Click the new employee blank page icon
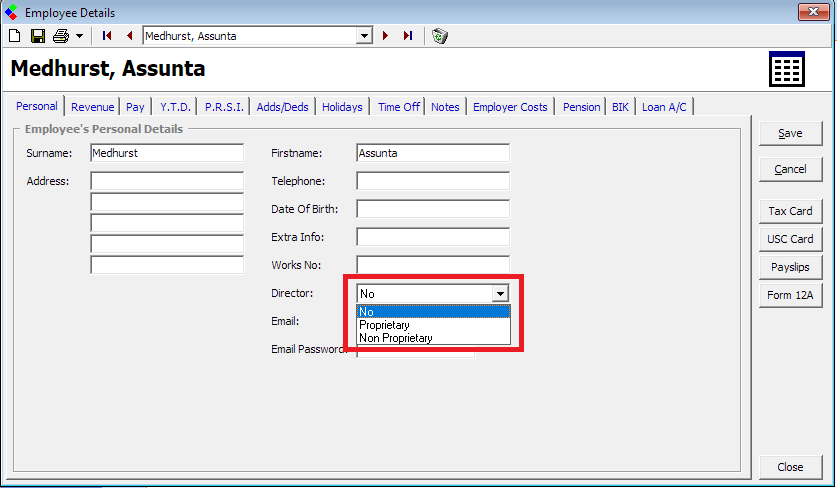This screenshot has width=837, height=488. point(14,36)
